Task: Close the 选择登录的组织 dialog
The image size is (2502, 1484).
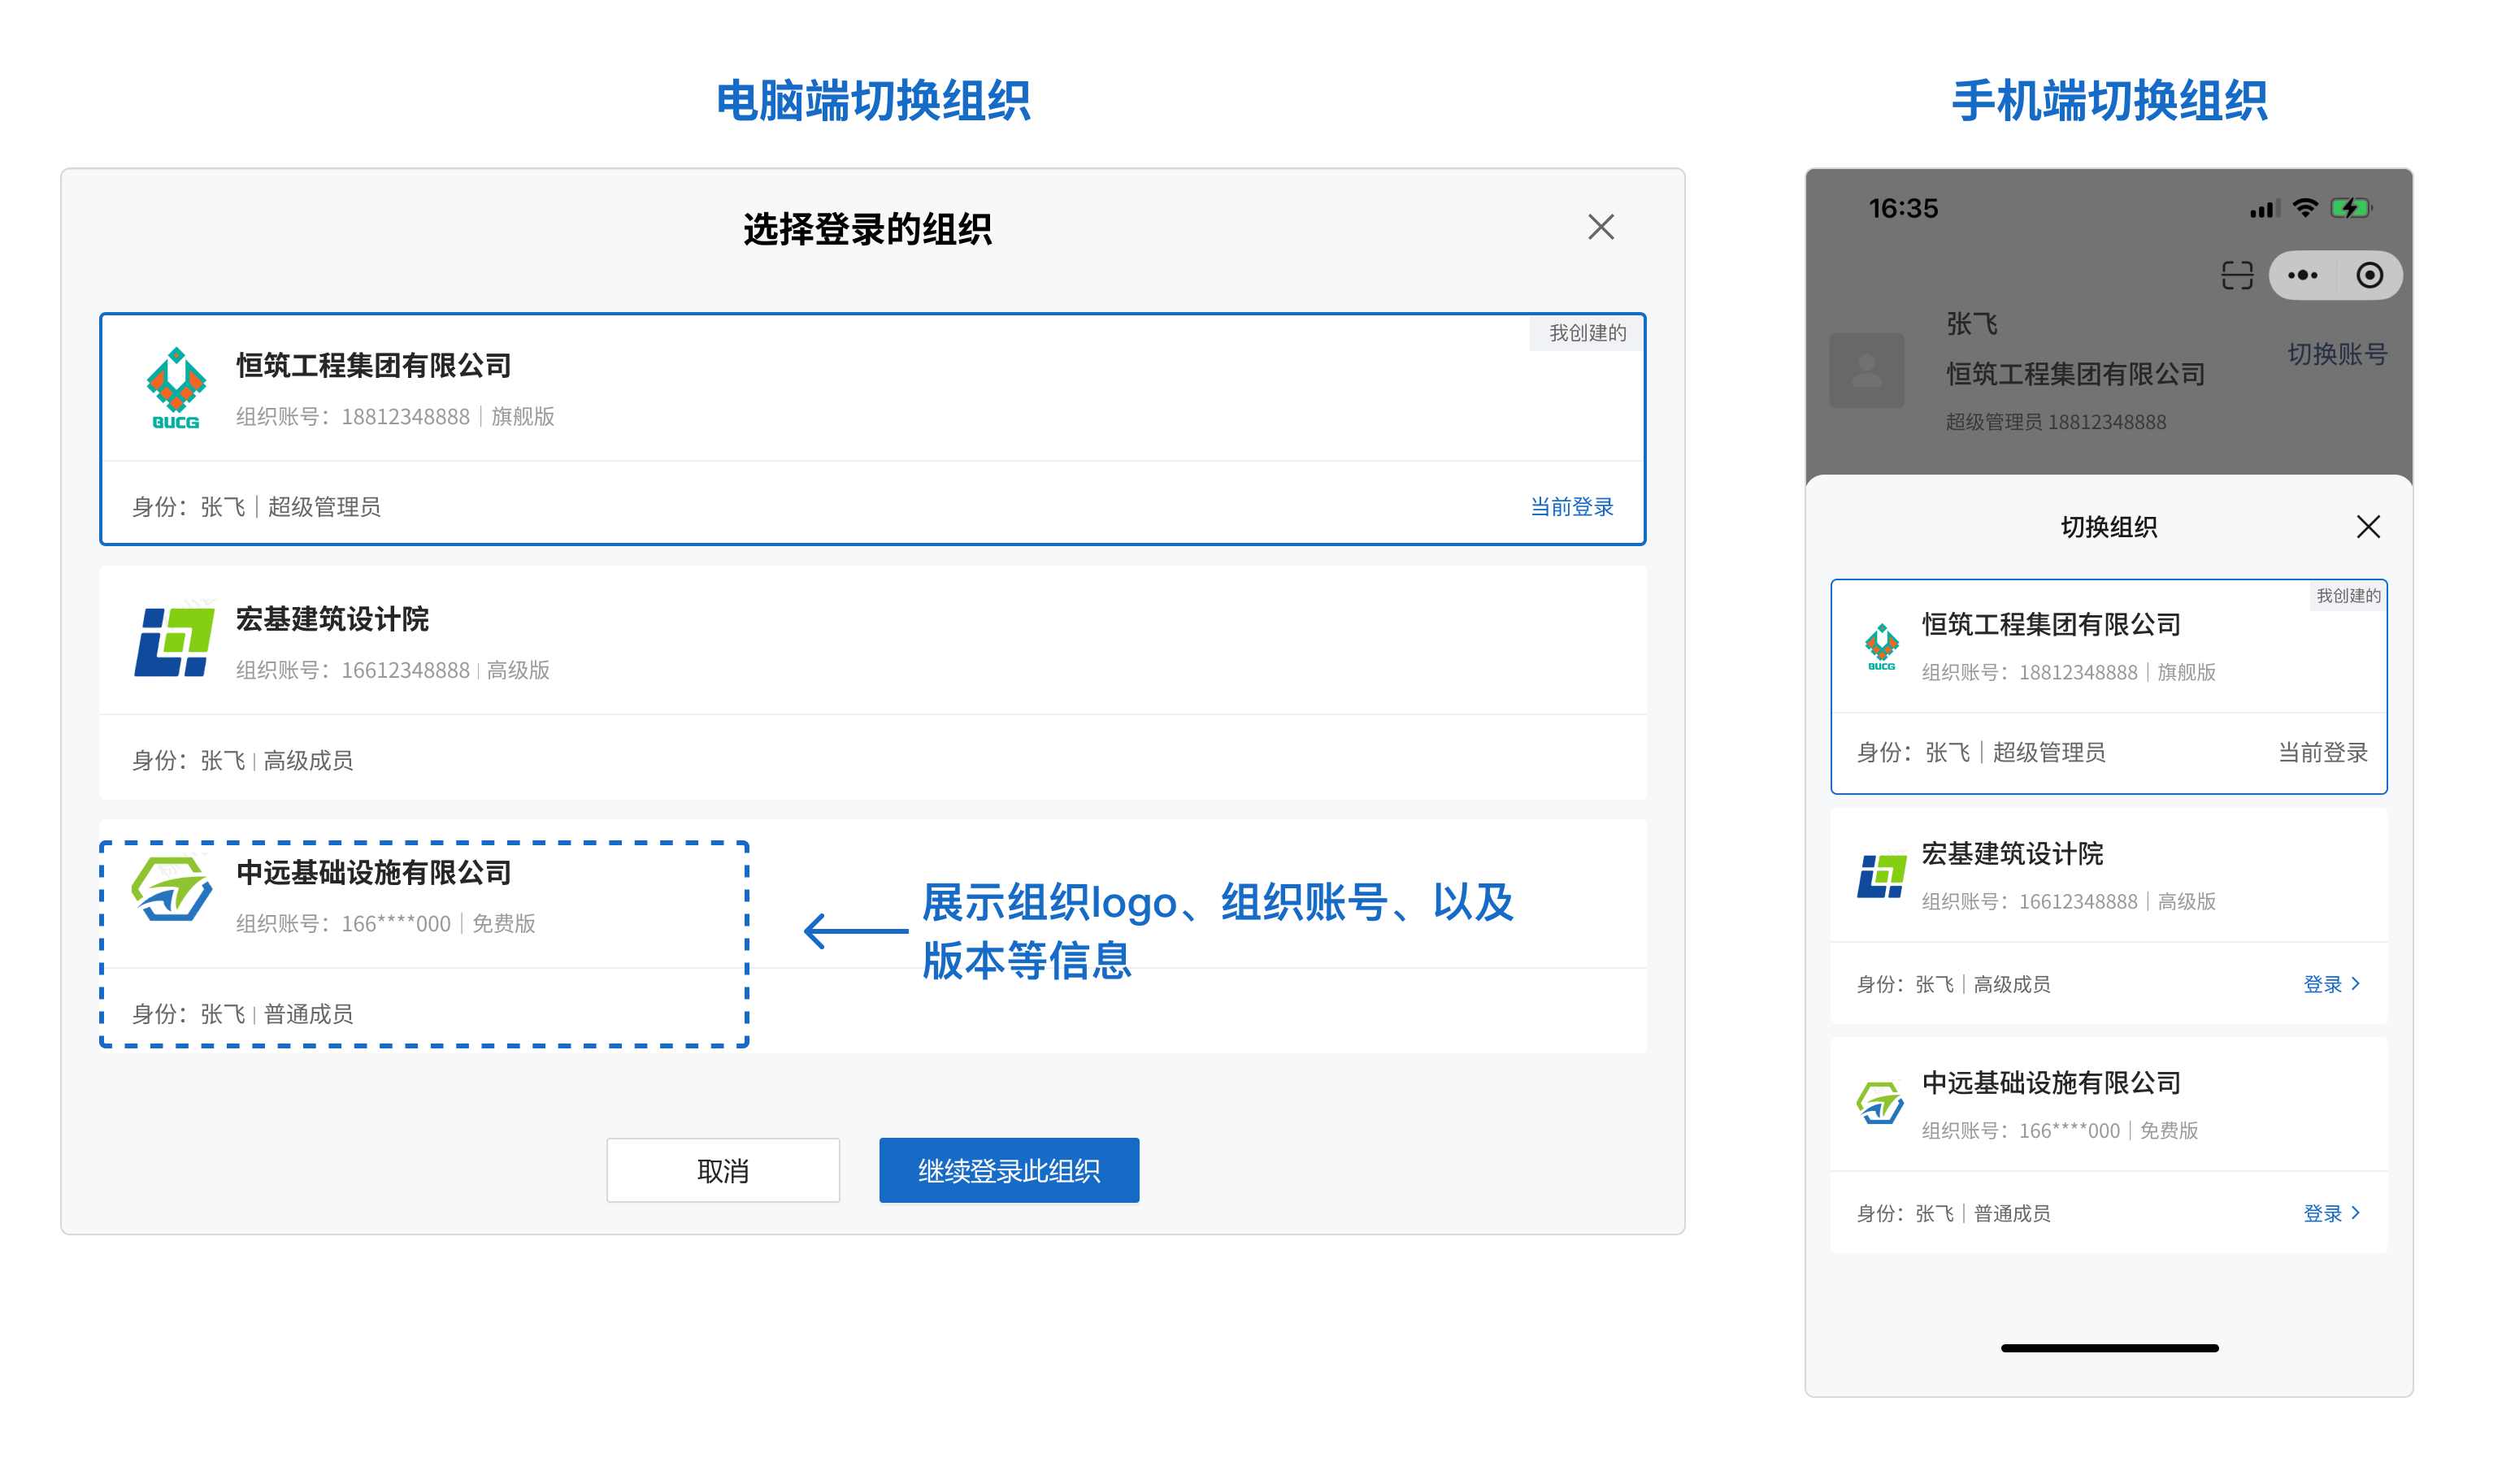Action: (x=1600, y=227)
